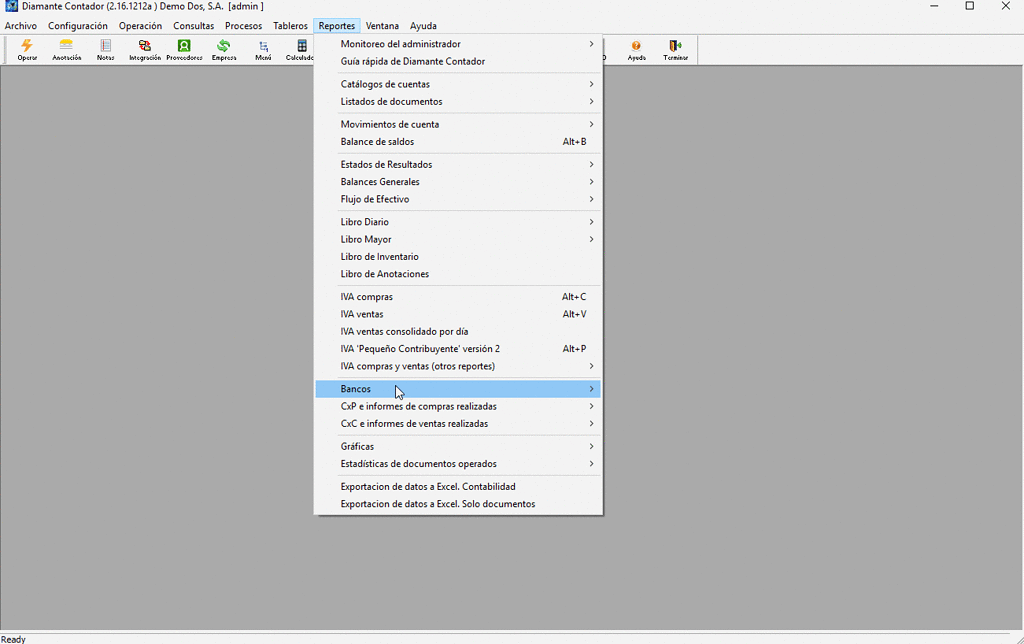The image size is (1024, 644).
Task: Expand Monitoreo del administrador submenu
Action: pyautogui.click(x=458, y=44)
